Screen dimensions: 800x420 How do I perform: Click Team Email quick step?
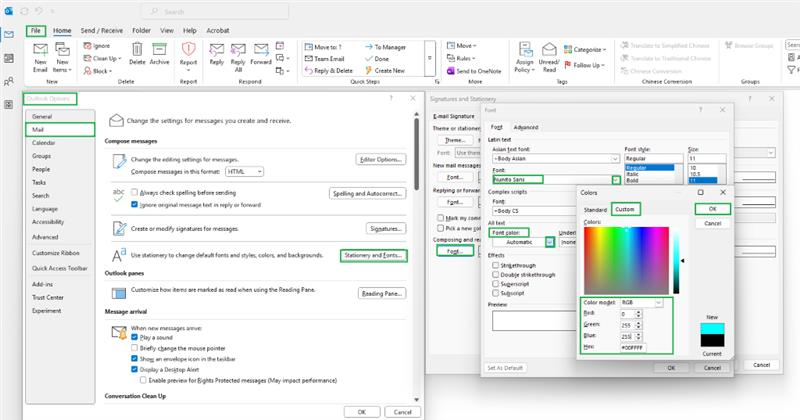(x=324, y=59)
